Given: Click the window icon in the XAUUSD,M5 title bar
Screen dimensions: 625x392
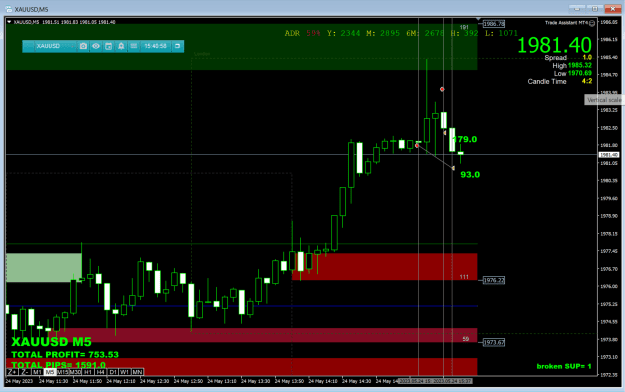Looking at the screenshot, I should coord(8,9).
